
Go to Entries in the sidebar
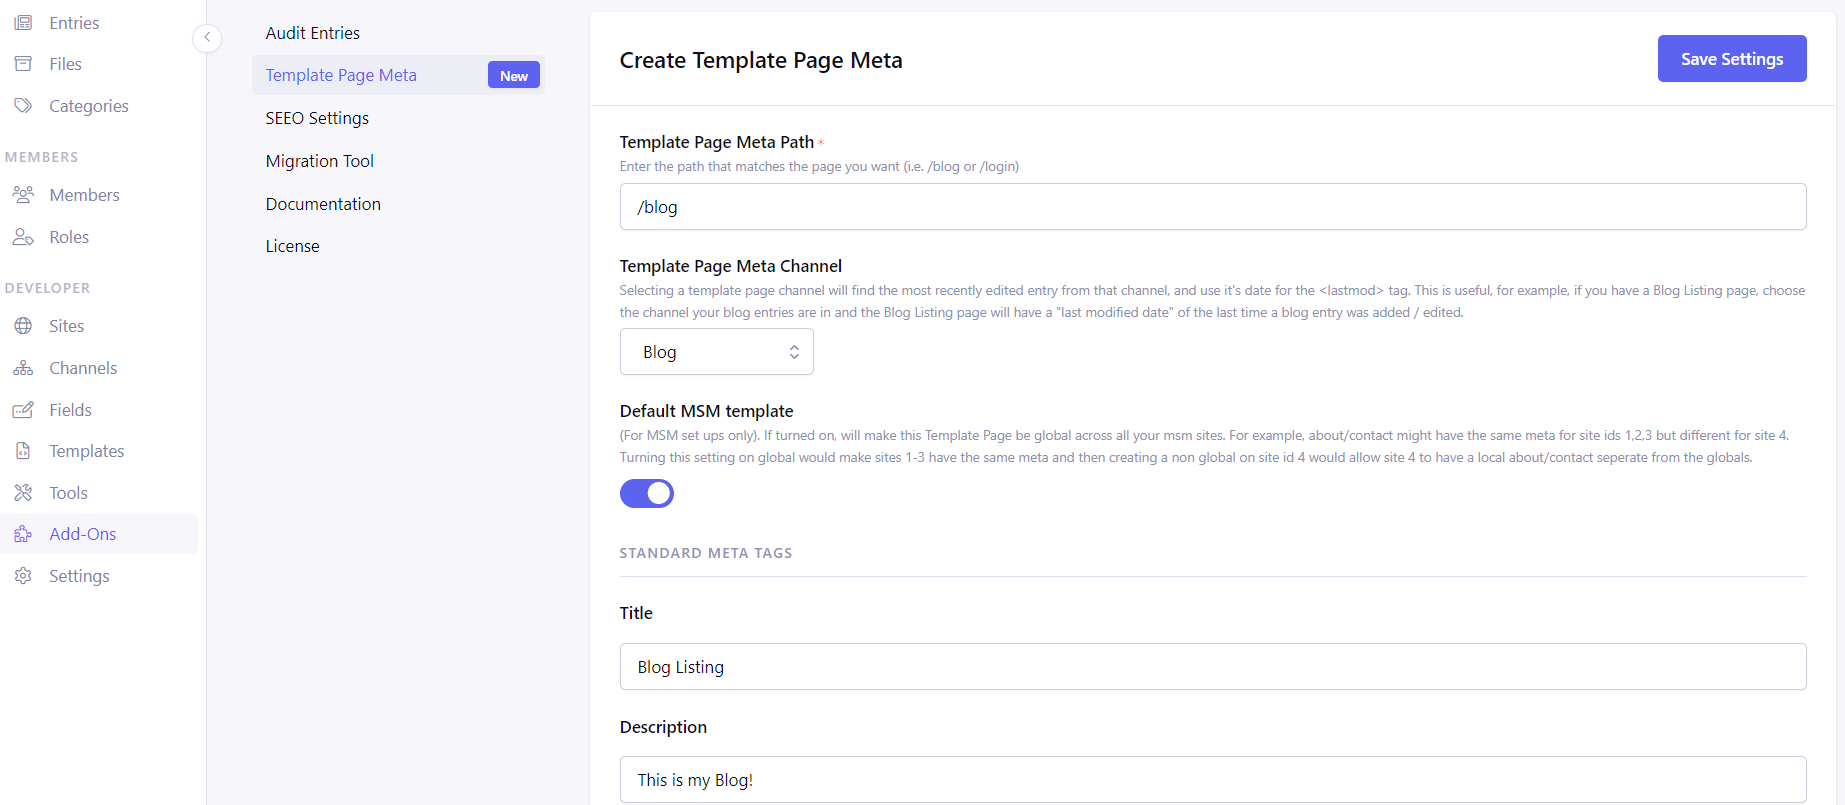(74, 23)
